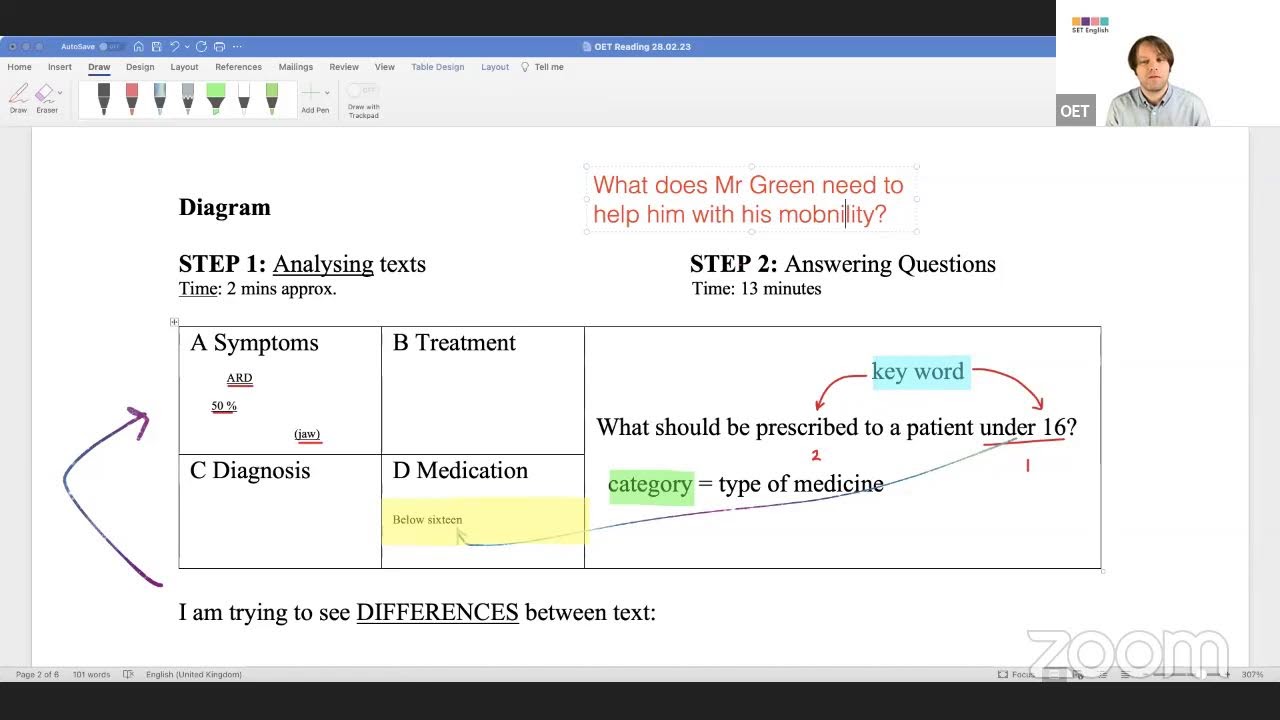This screenshot has height=720, width=1280.
Task: Pick the white pen
Action: 244,98
